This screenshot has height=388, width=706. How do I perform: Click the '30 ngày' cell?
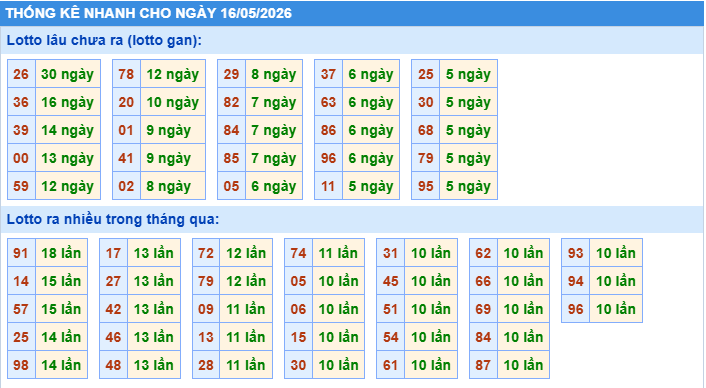point(68,74)
